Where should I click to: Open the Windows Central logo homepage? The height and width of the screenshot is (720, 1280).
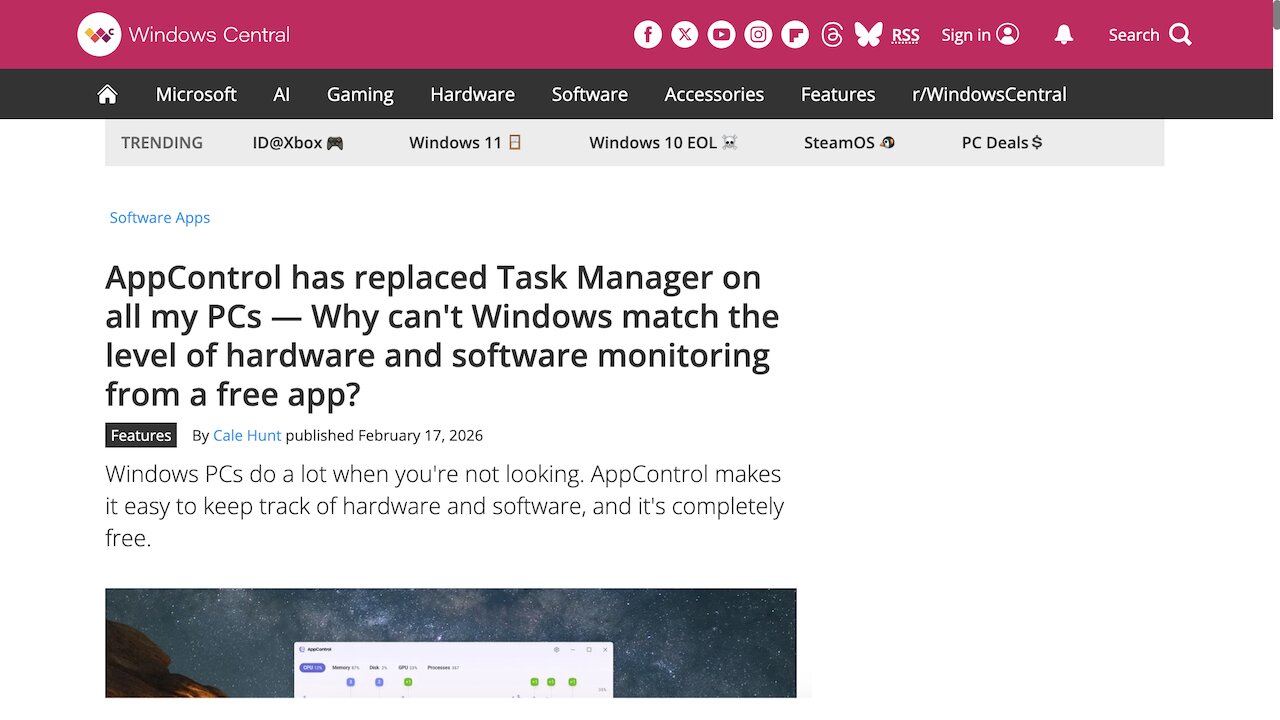click(x=184, y=35)
